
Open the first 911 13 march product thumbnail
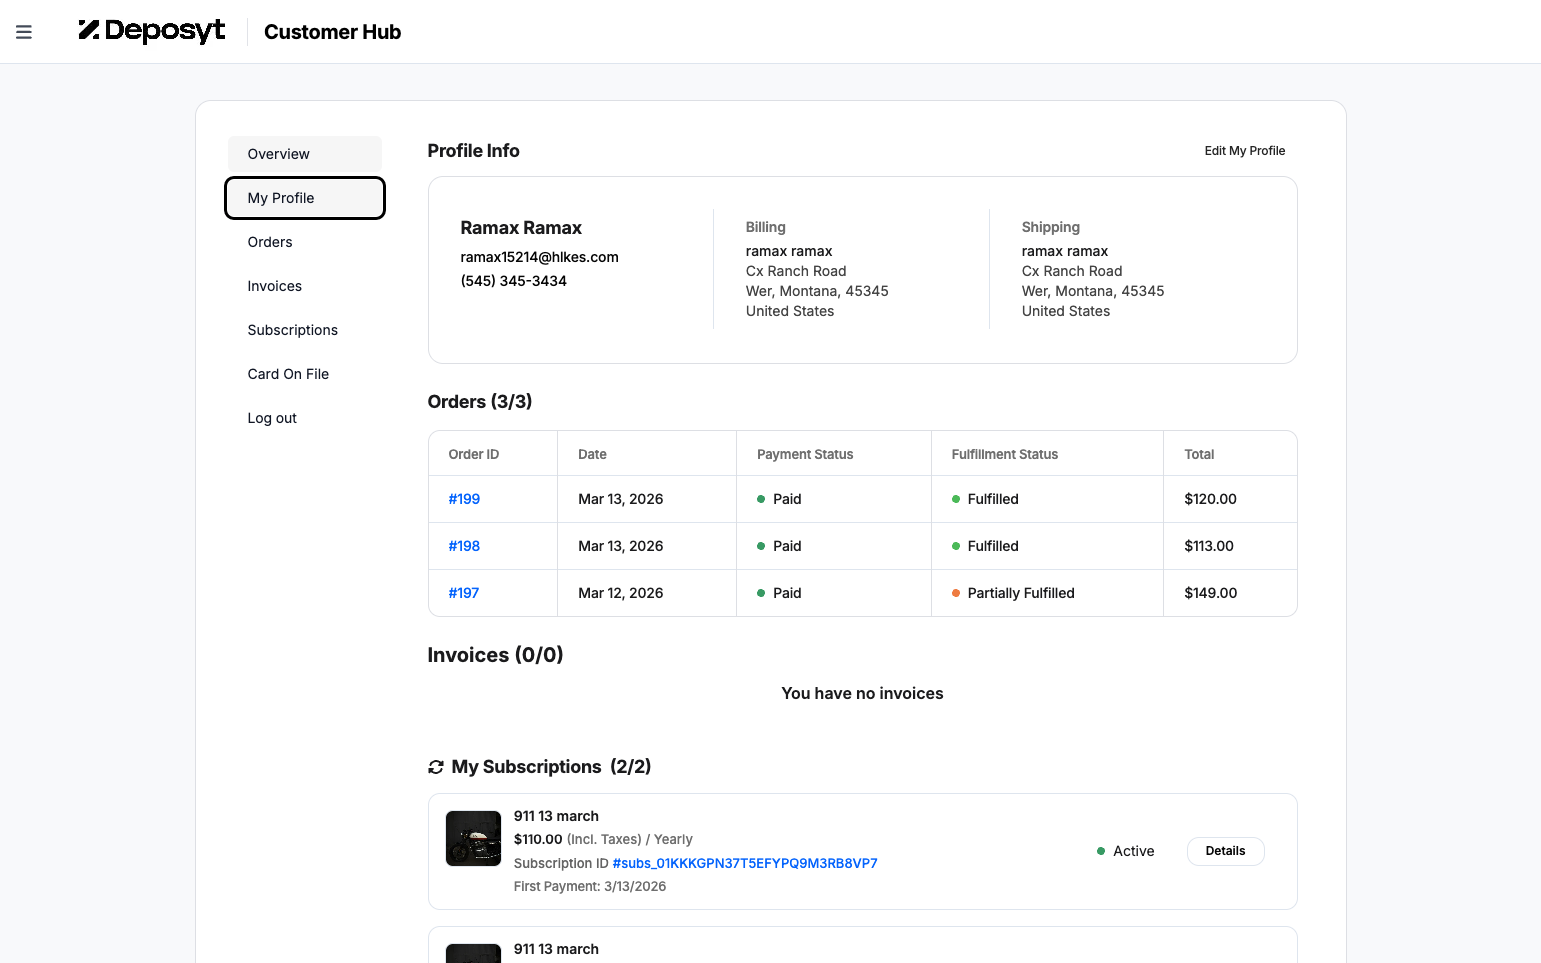(x=473, y=838)
